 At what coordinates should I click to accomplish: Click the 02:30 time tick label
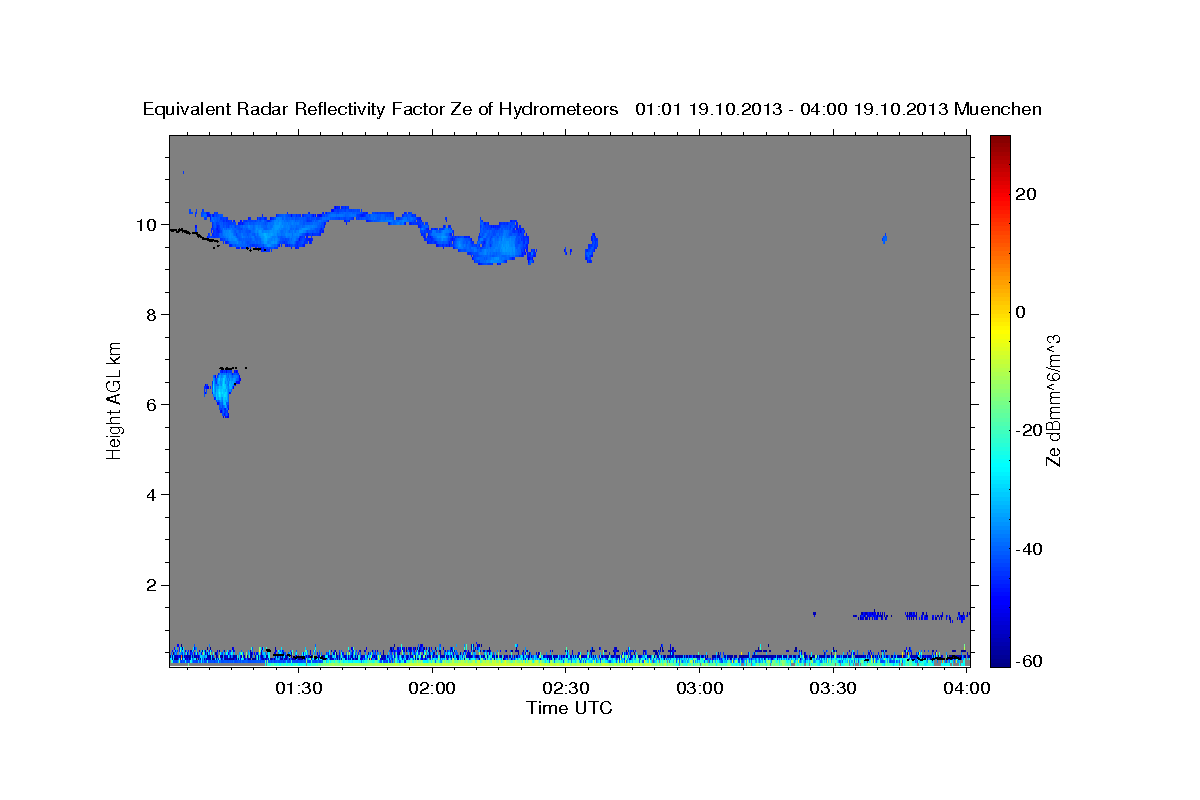(566, 688)
